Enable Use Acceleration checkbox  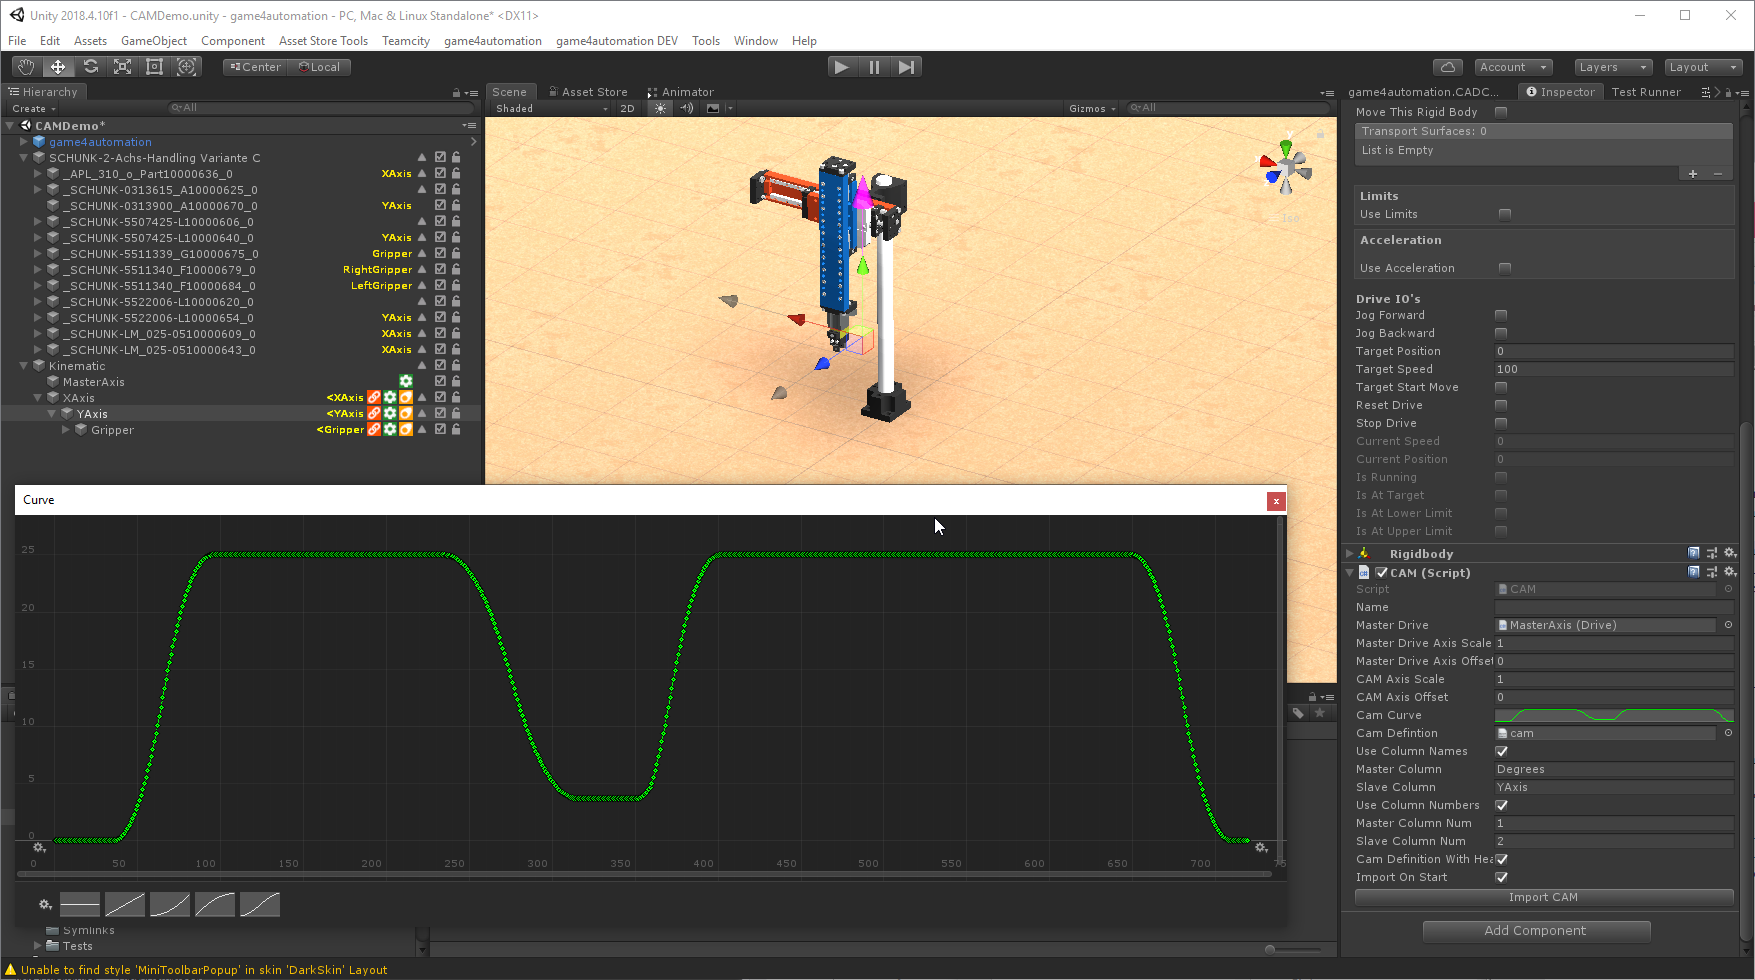[1504, 269]
